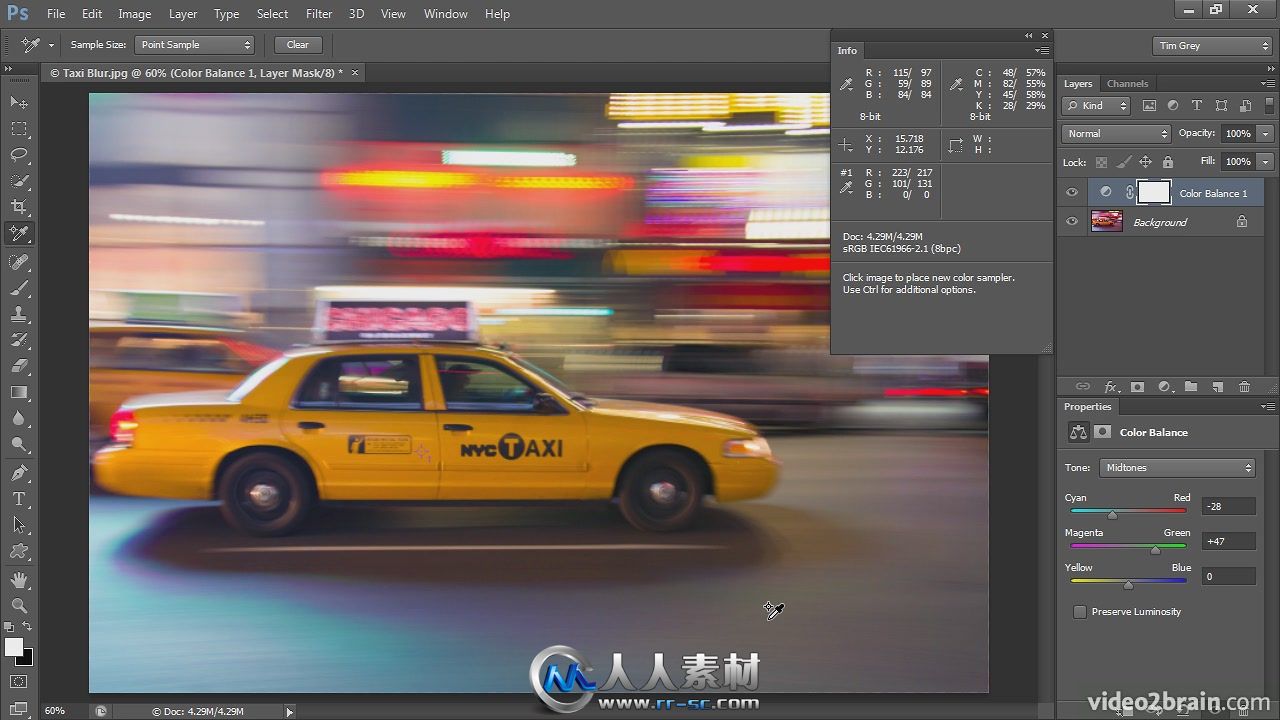The height and width of the screenshot is (720, 1280).
Task: Open the Layers panel flyout menu
Action: coord(1268,84)
